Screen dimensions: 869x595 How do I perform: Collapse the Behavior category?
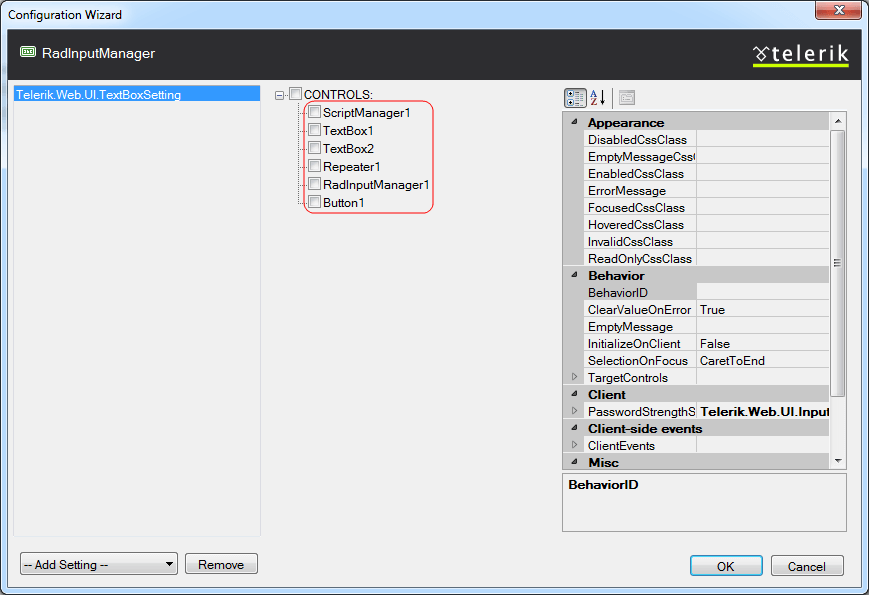(x=574, y=275)
